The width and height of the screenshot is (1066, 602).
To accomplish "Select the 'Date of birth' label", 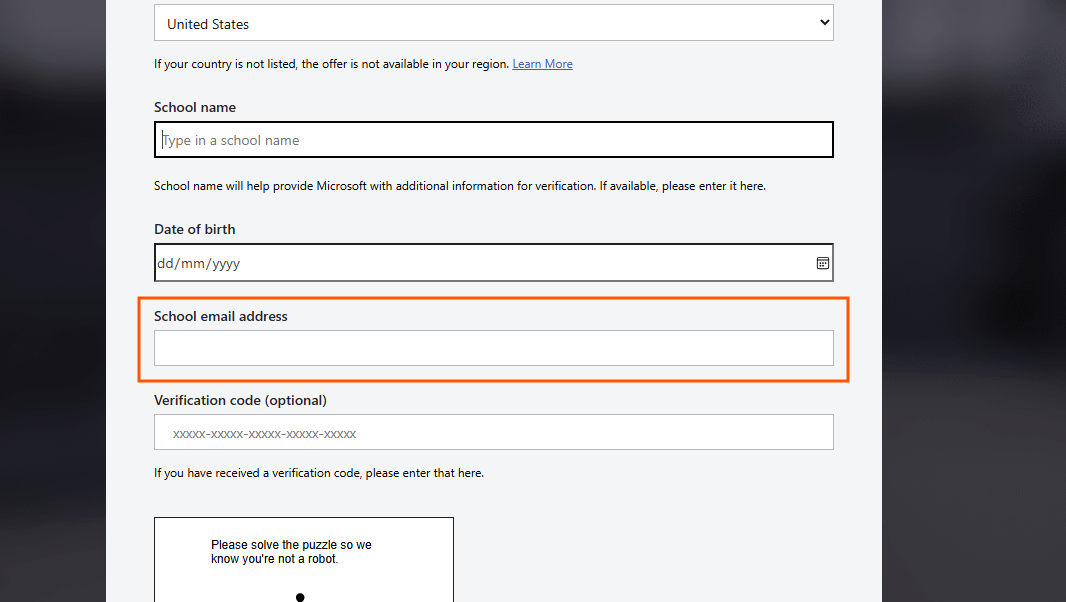I will [x=194, y=229].
